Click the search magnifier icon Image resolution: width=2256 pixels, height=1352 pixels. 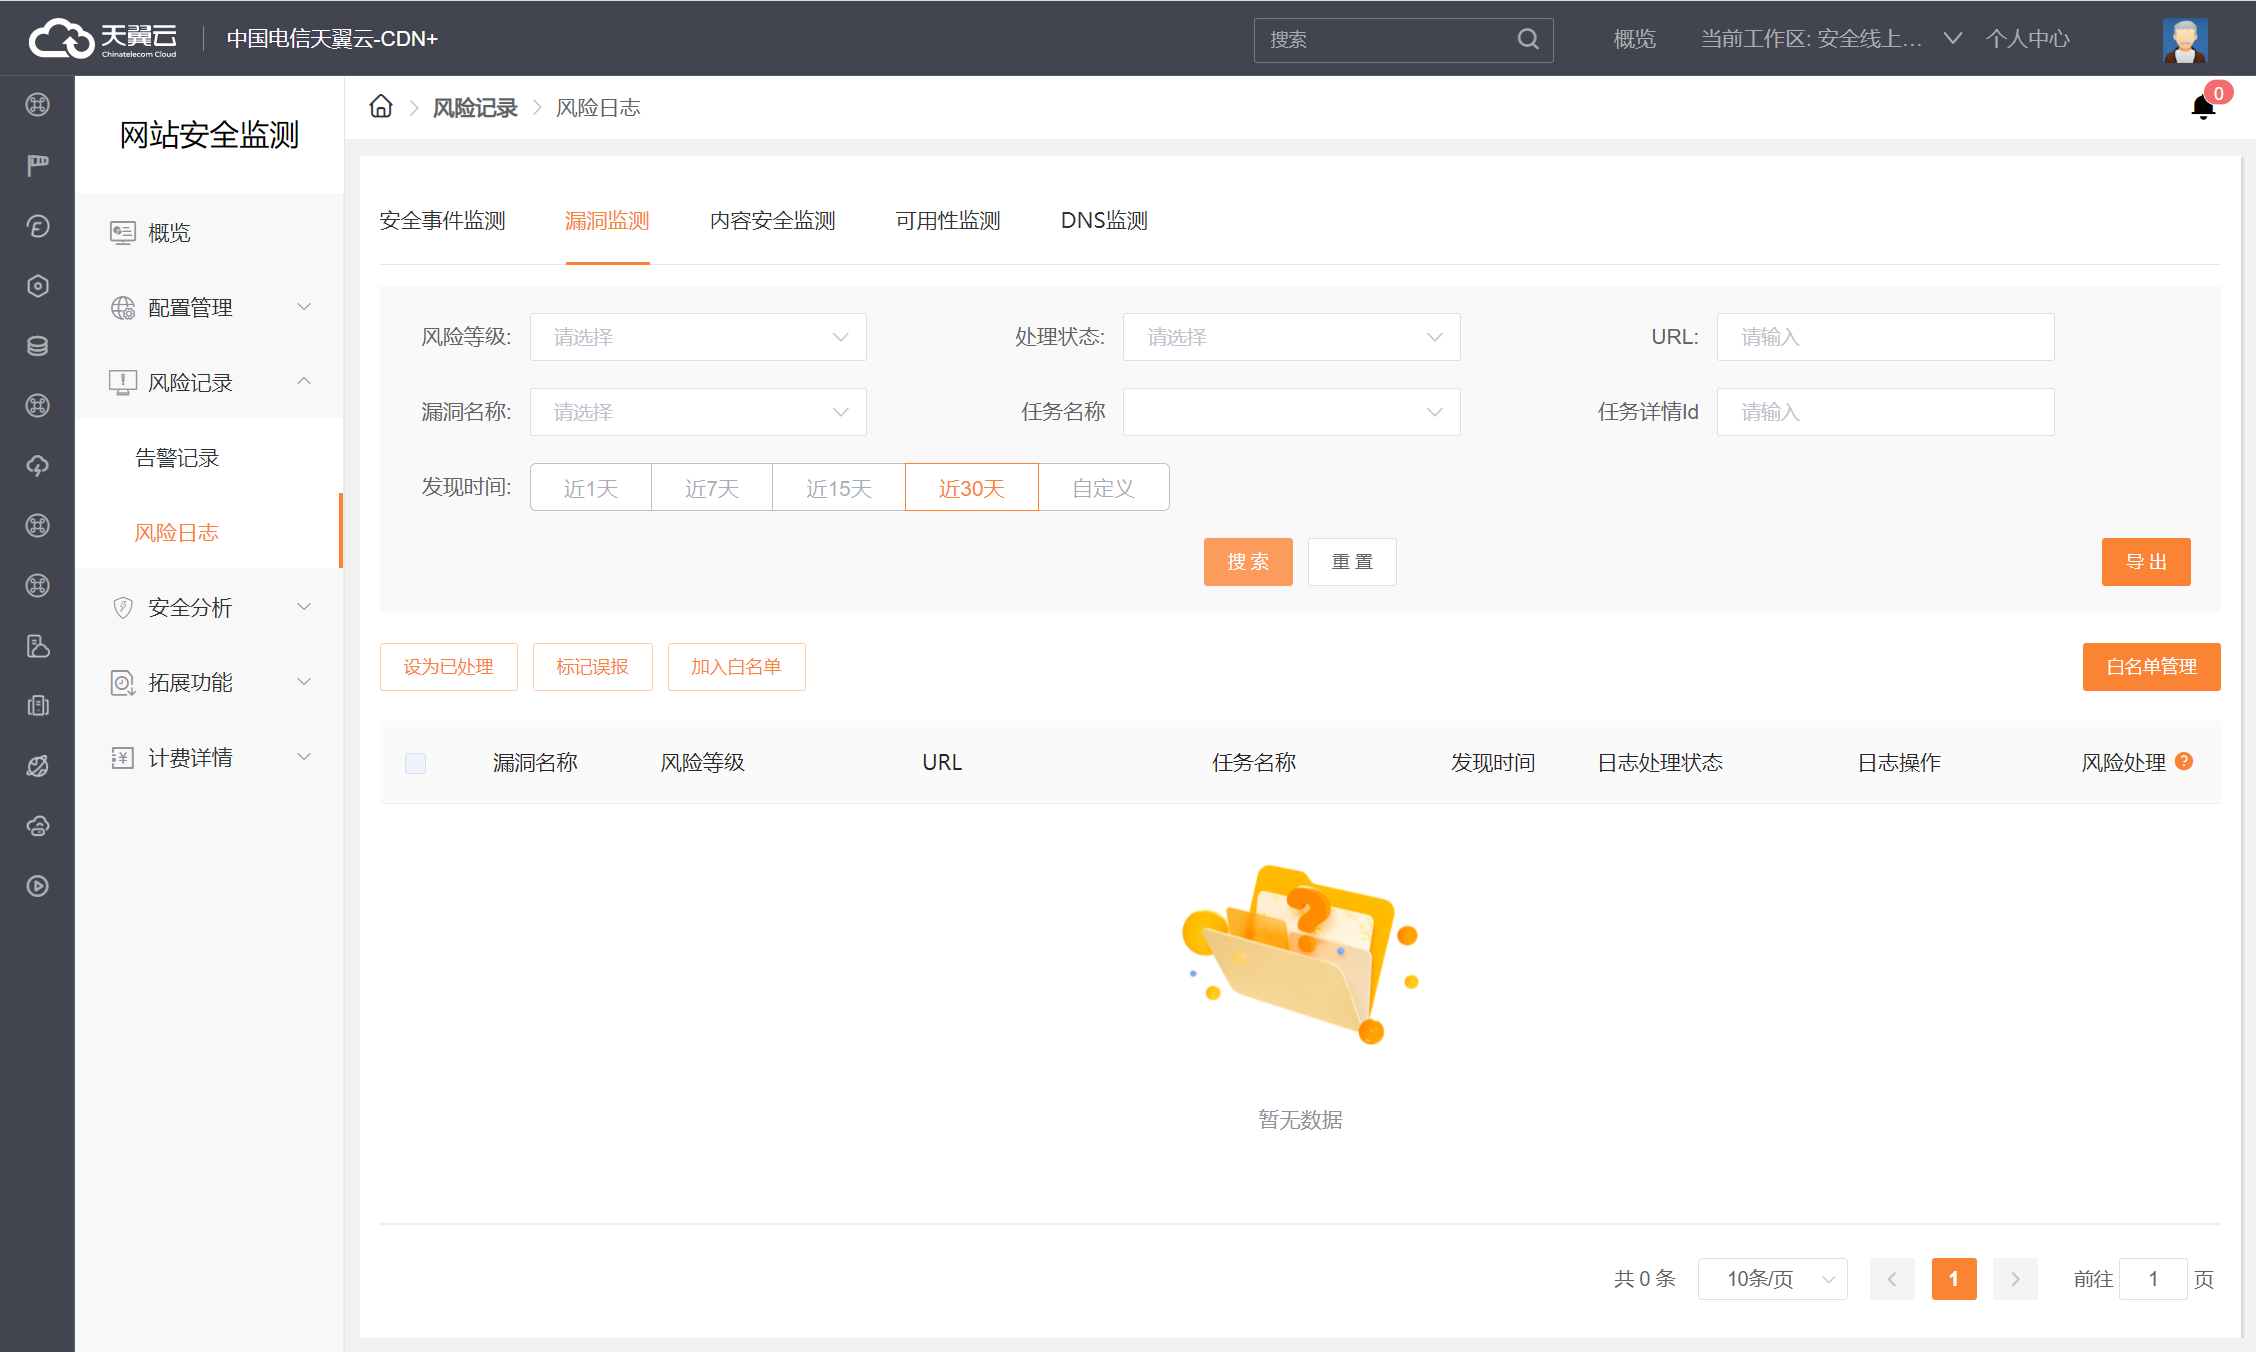pyautogui.click(x=1527, y=39)
